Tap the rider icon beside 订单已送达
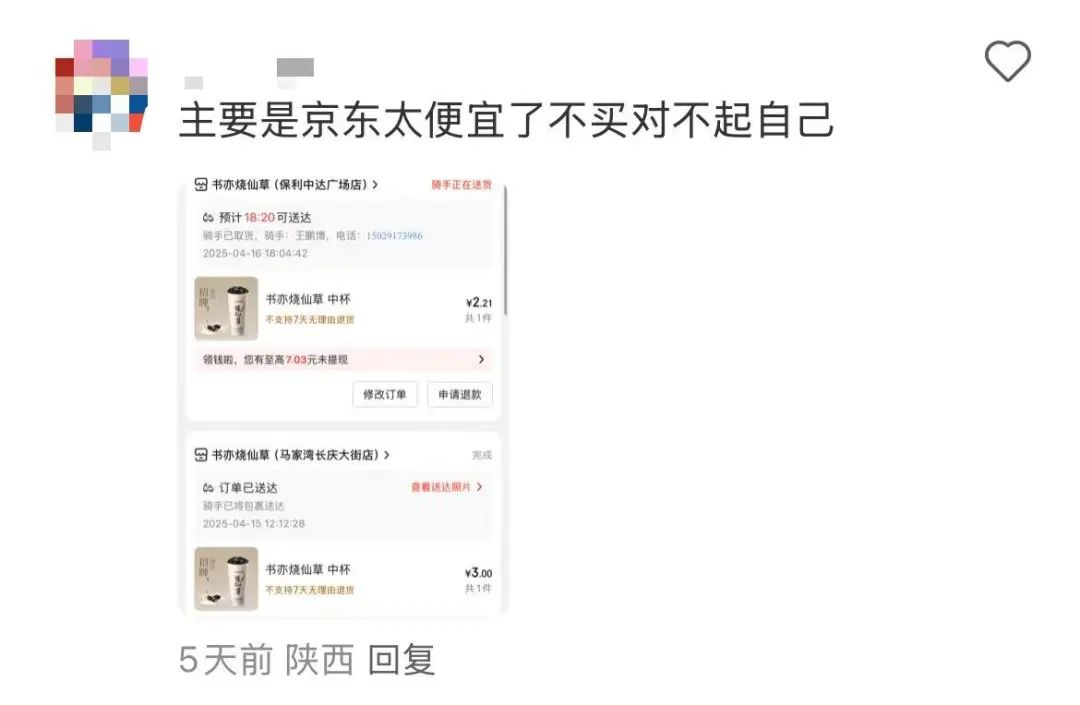Viewport: 1080px width, 705px height. coord(208,488)
